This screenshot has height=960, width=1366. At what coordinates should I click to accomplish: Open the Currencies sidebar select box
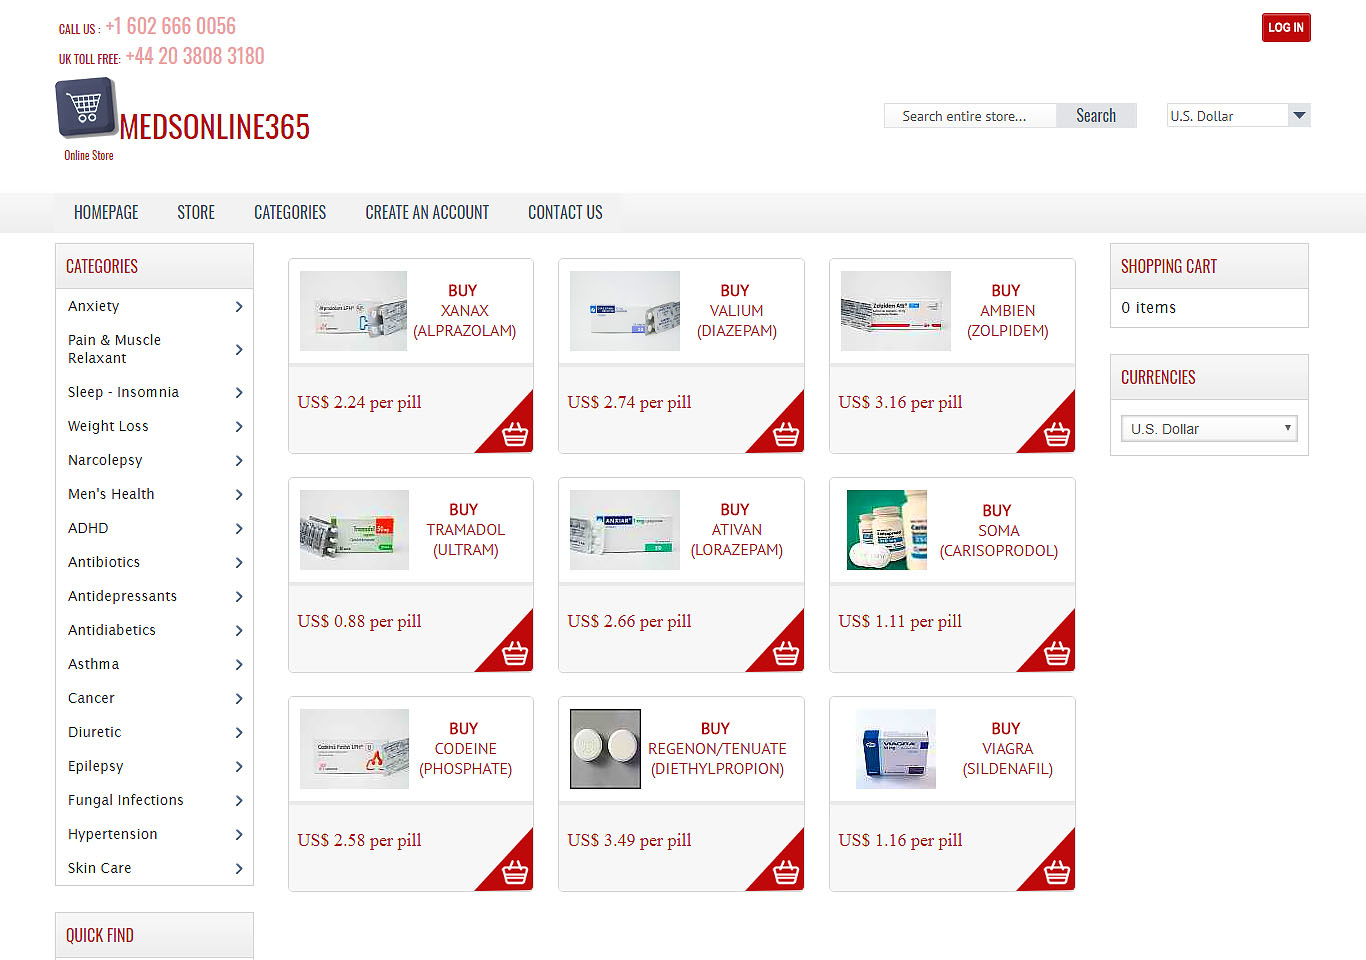click(1208, 429)
